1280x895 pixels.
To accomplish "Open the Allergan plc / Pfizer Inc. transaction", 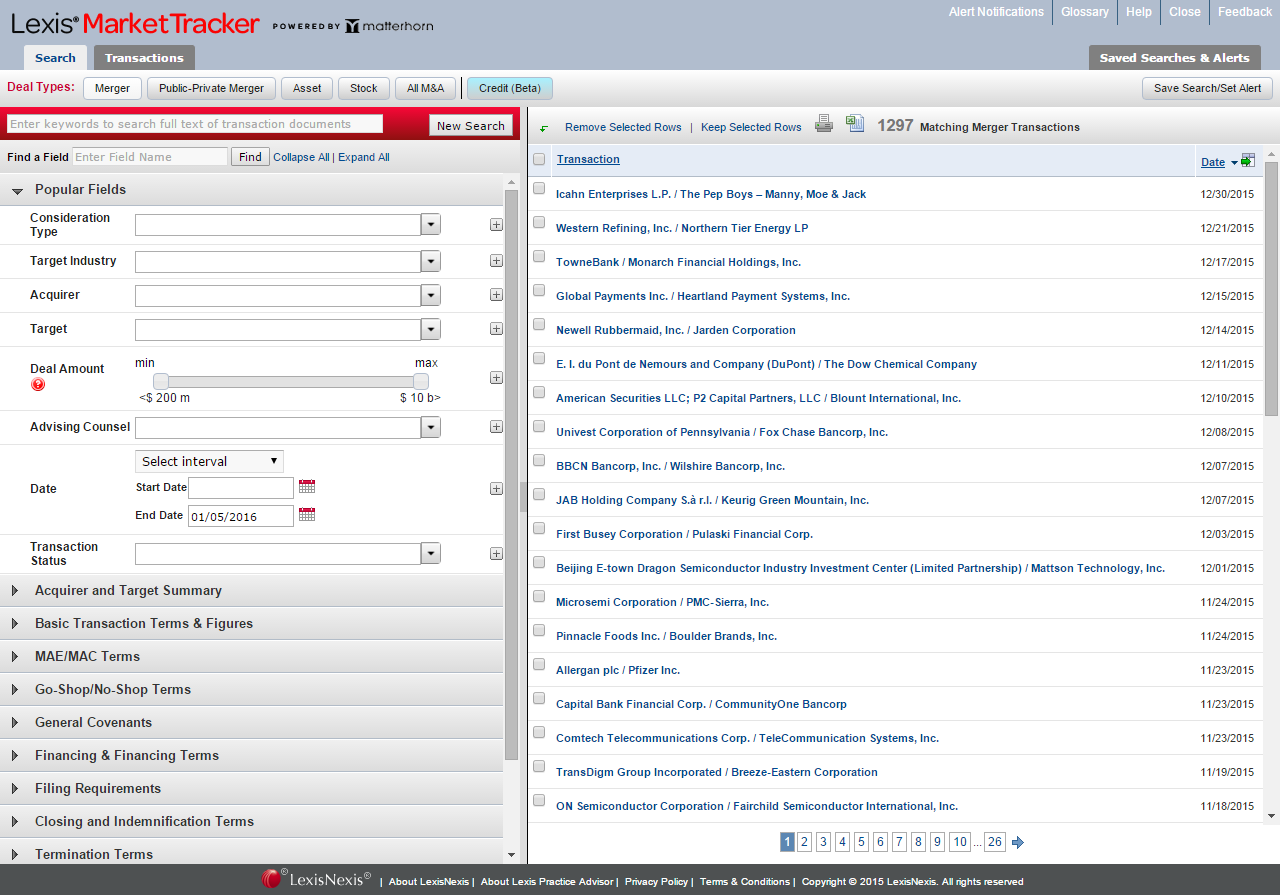I will point(618,670).
